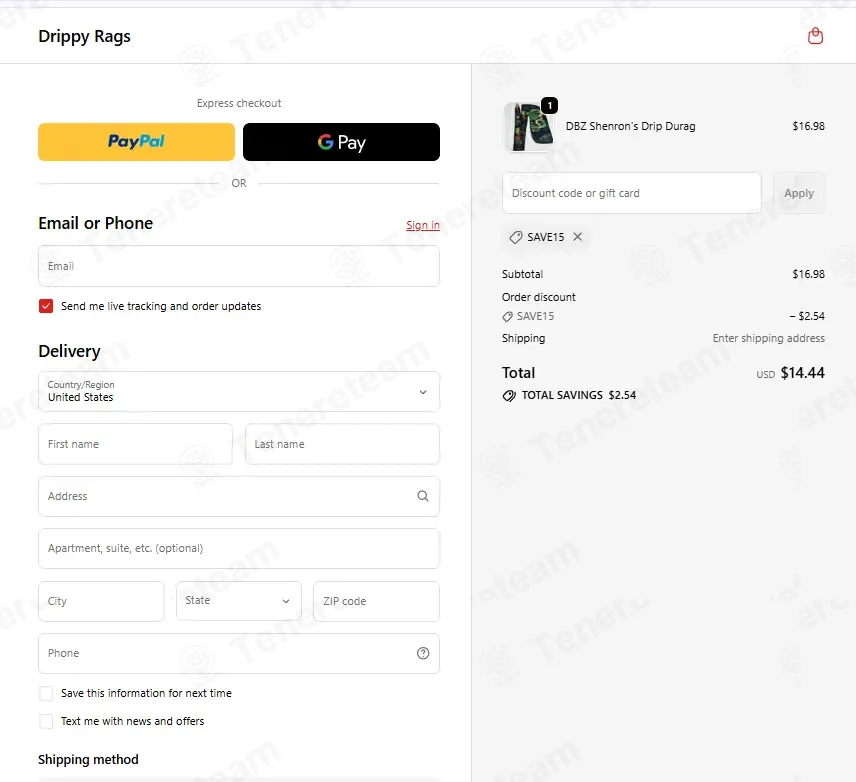Screen dimensions: 856x782
Task: Open the shopping bag cart icon
Action: 815,36
